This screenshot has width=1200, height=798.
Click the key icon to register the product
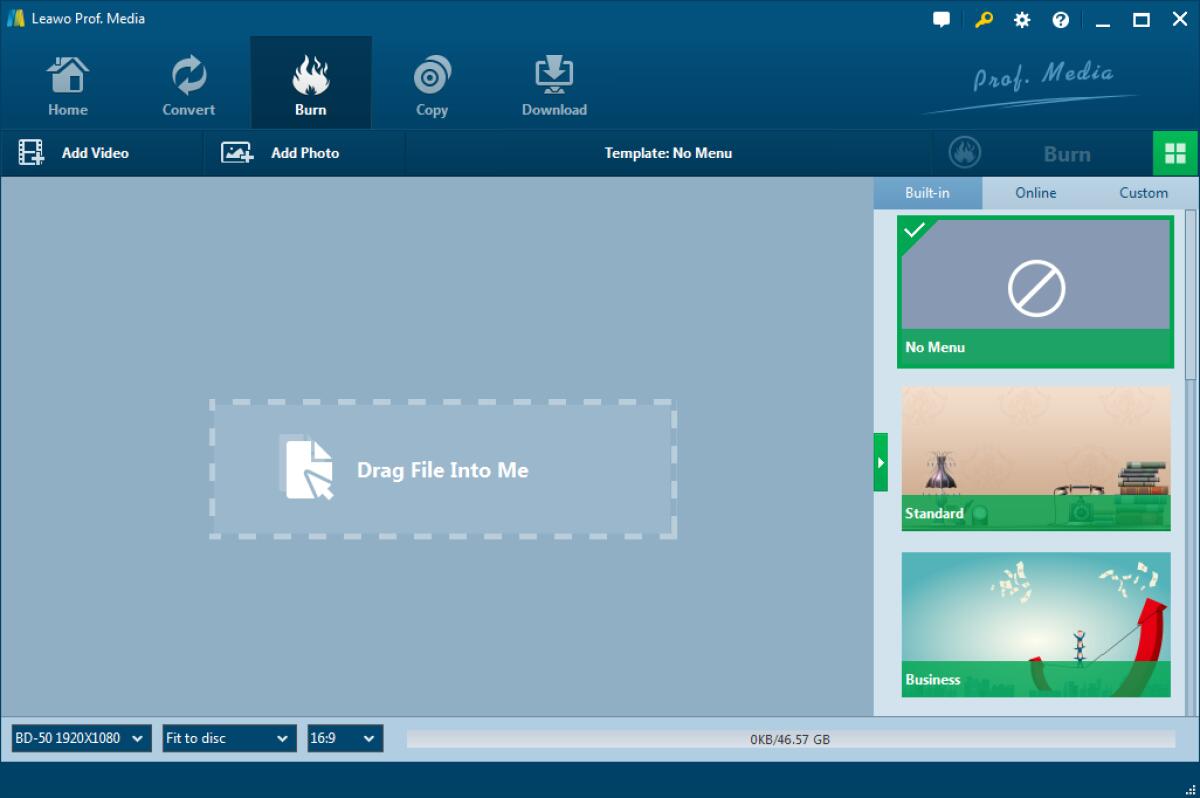click(x=982, y=19)
